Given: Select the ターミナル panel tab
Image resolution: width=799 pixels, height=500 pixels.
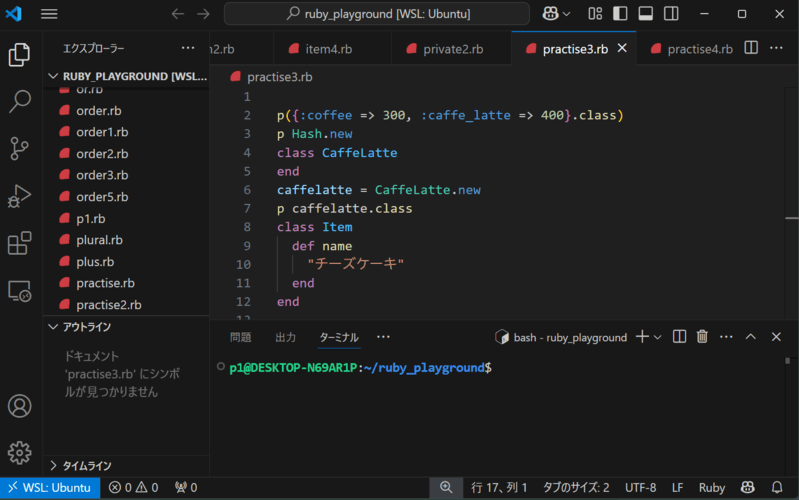Looking at the screenshot, I should 339,337.
